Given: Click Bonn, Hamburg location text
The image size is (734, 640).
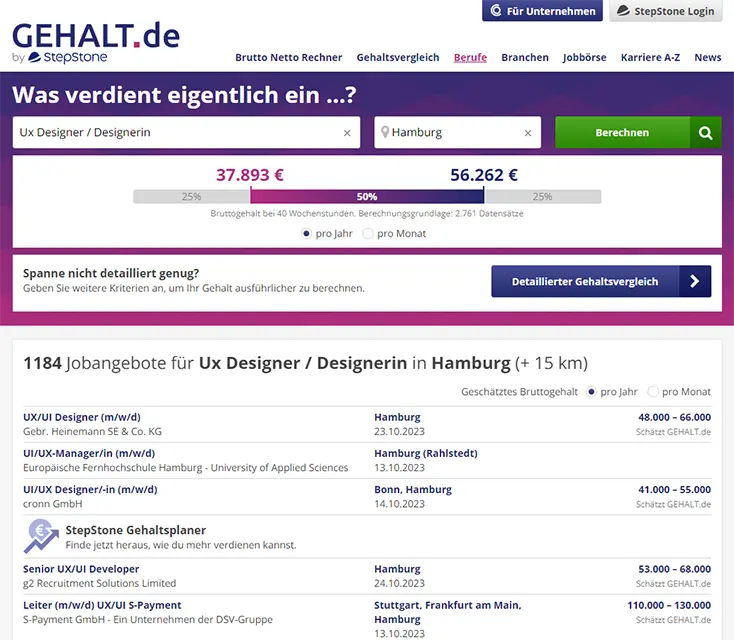Looking at the screenshot, I should click(x=413, y=489).
